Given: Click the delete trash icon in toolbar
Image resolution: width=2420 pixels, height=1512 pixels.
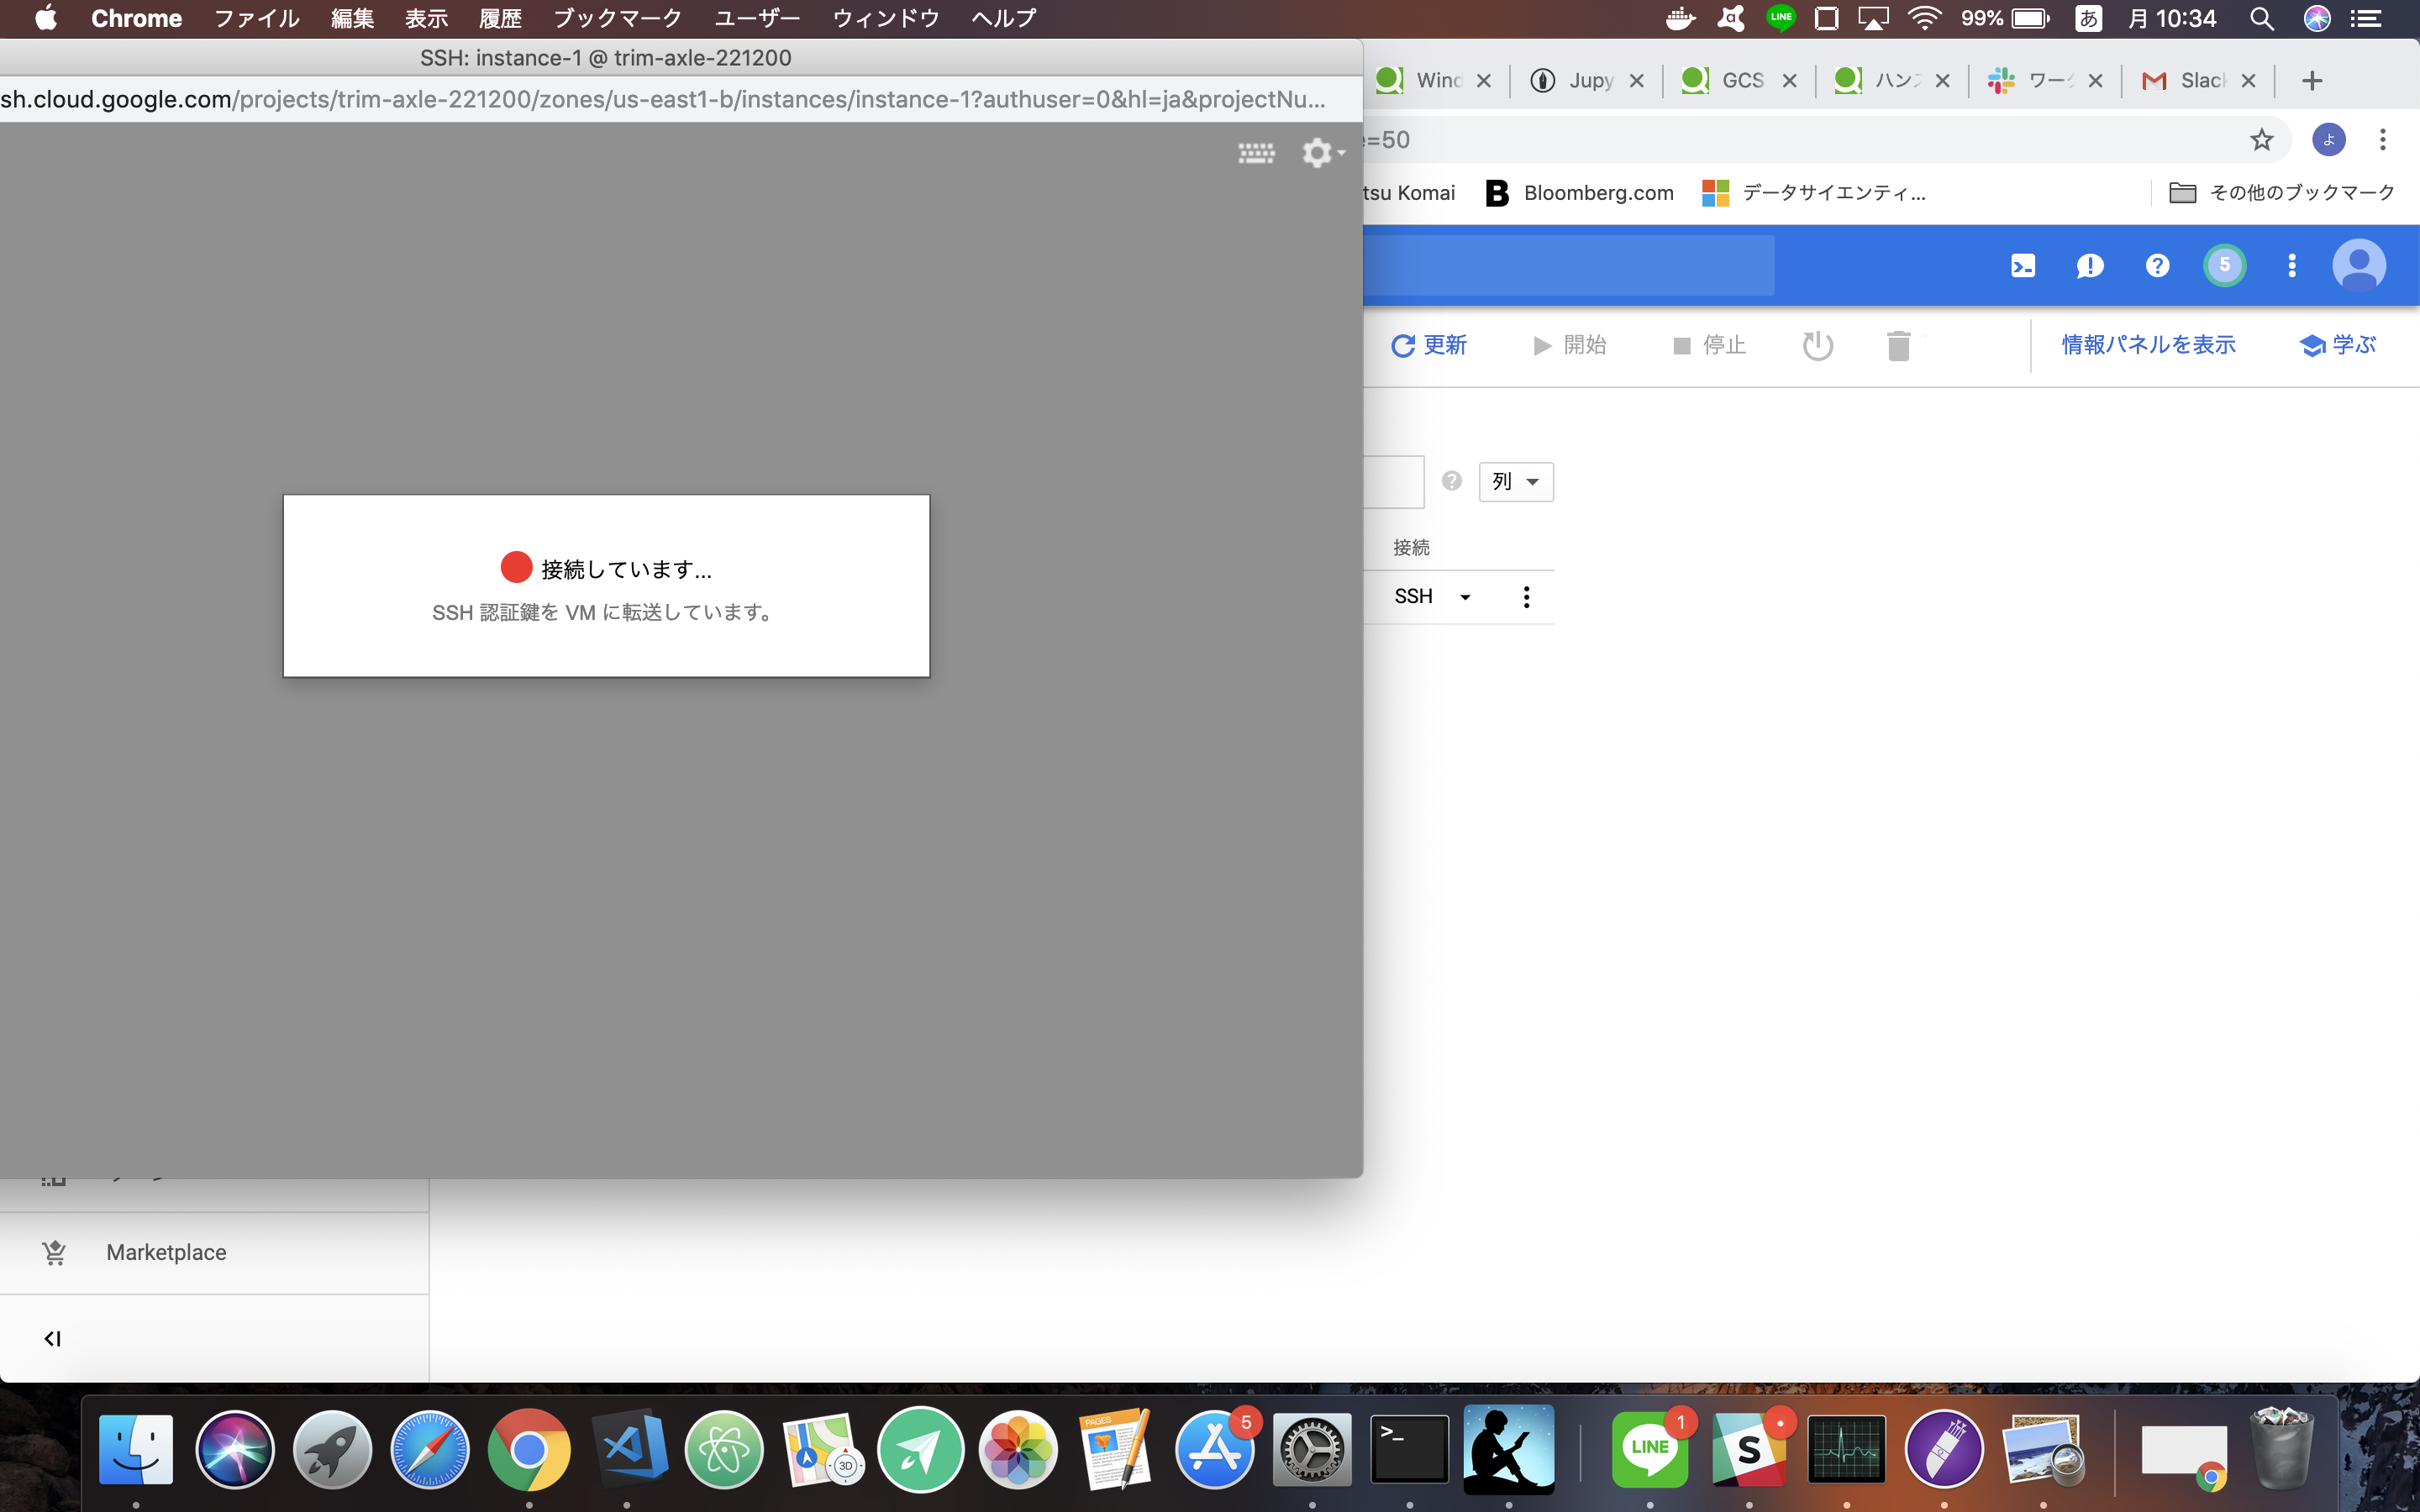Looking at the screenshot, I should [1898, 346].
